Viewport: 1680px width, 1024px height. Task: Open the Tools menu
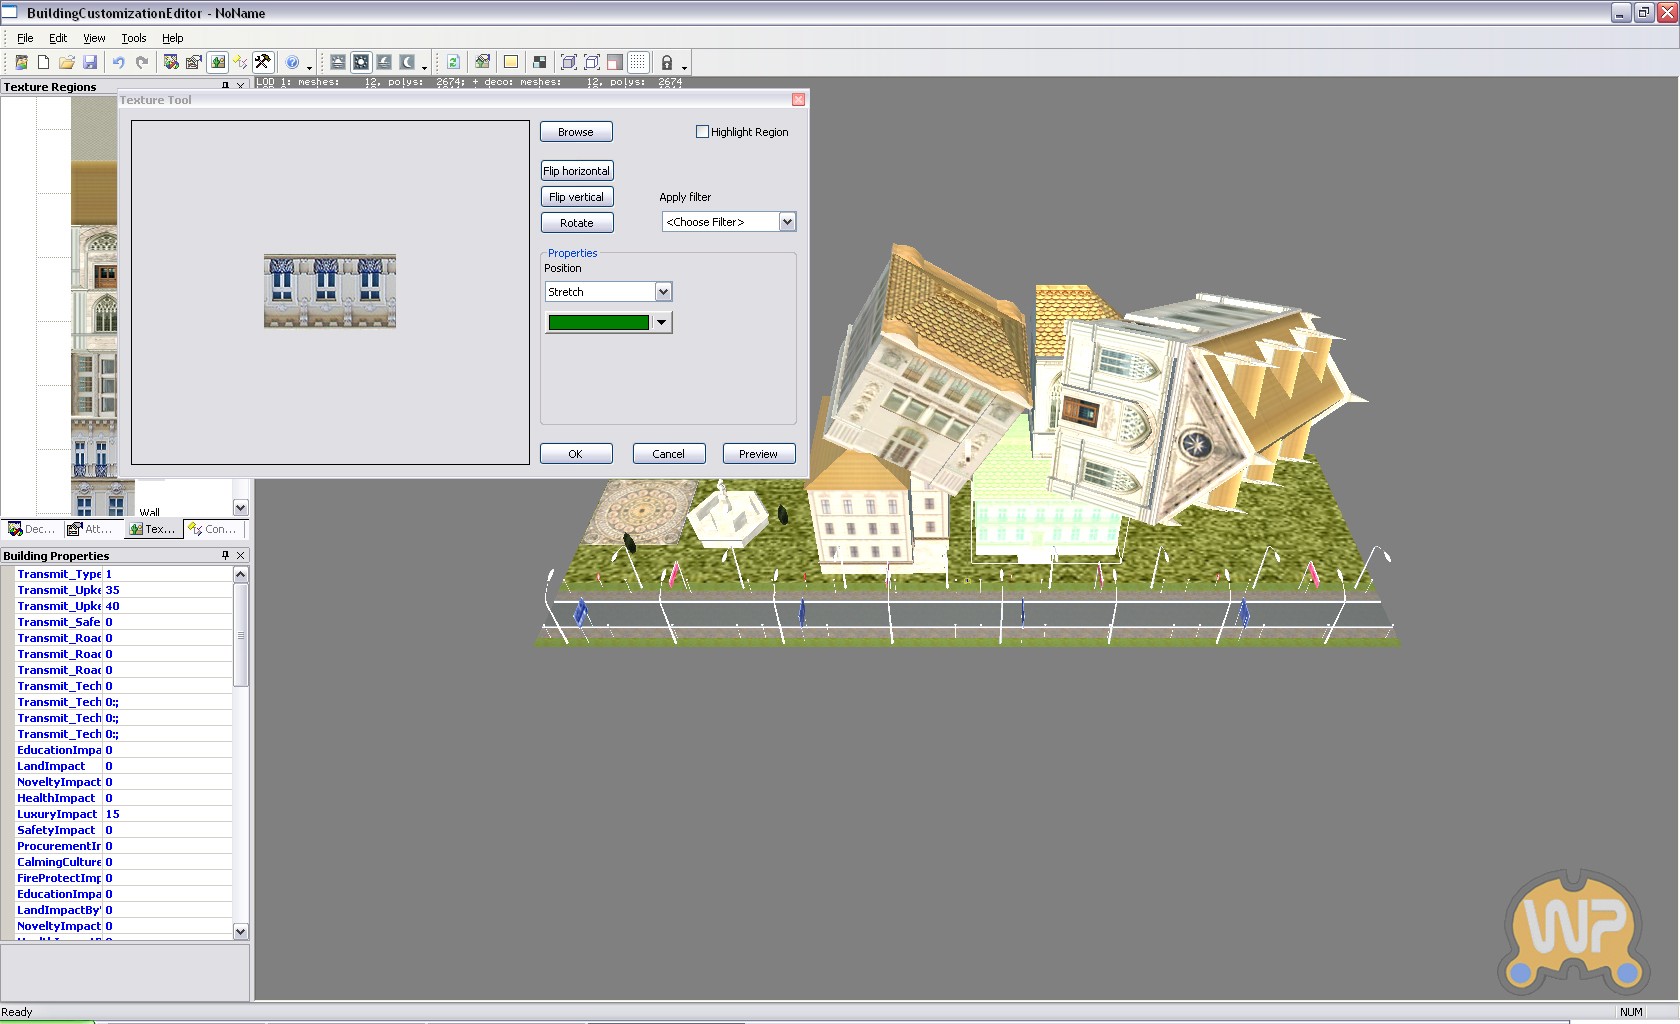pos(134,38)
